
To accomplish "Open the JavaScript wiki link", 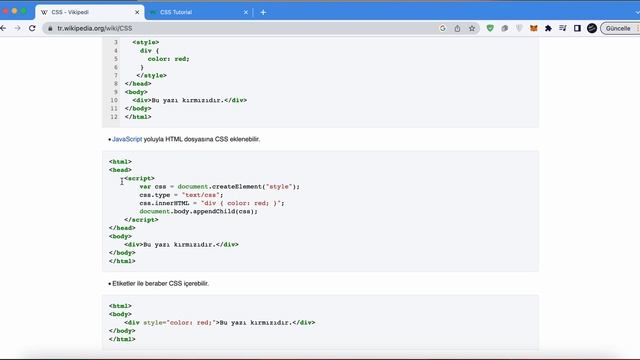I will pyautogui.click(x=127, y=139).
